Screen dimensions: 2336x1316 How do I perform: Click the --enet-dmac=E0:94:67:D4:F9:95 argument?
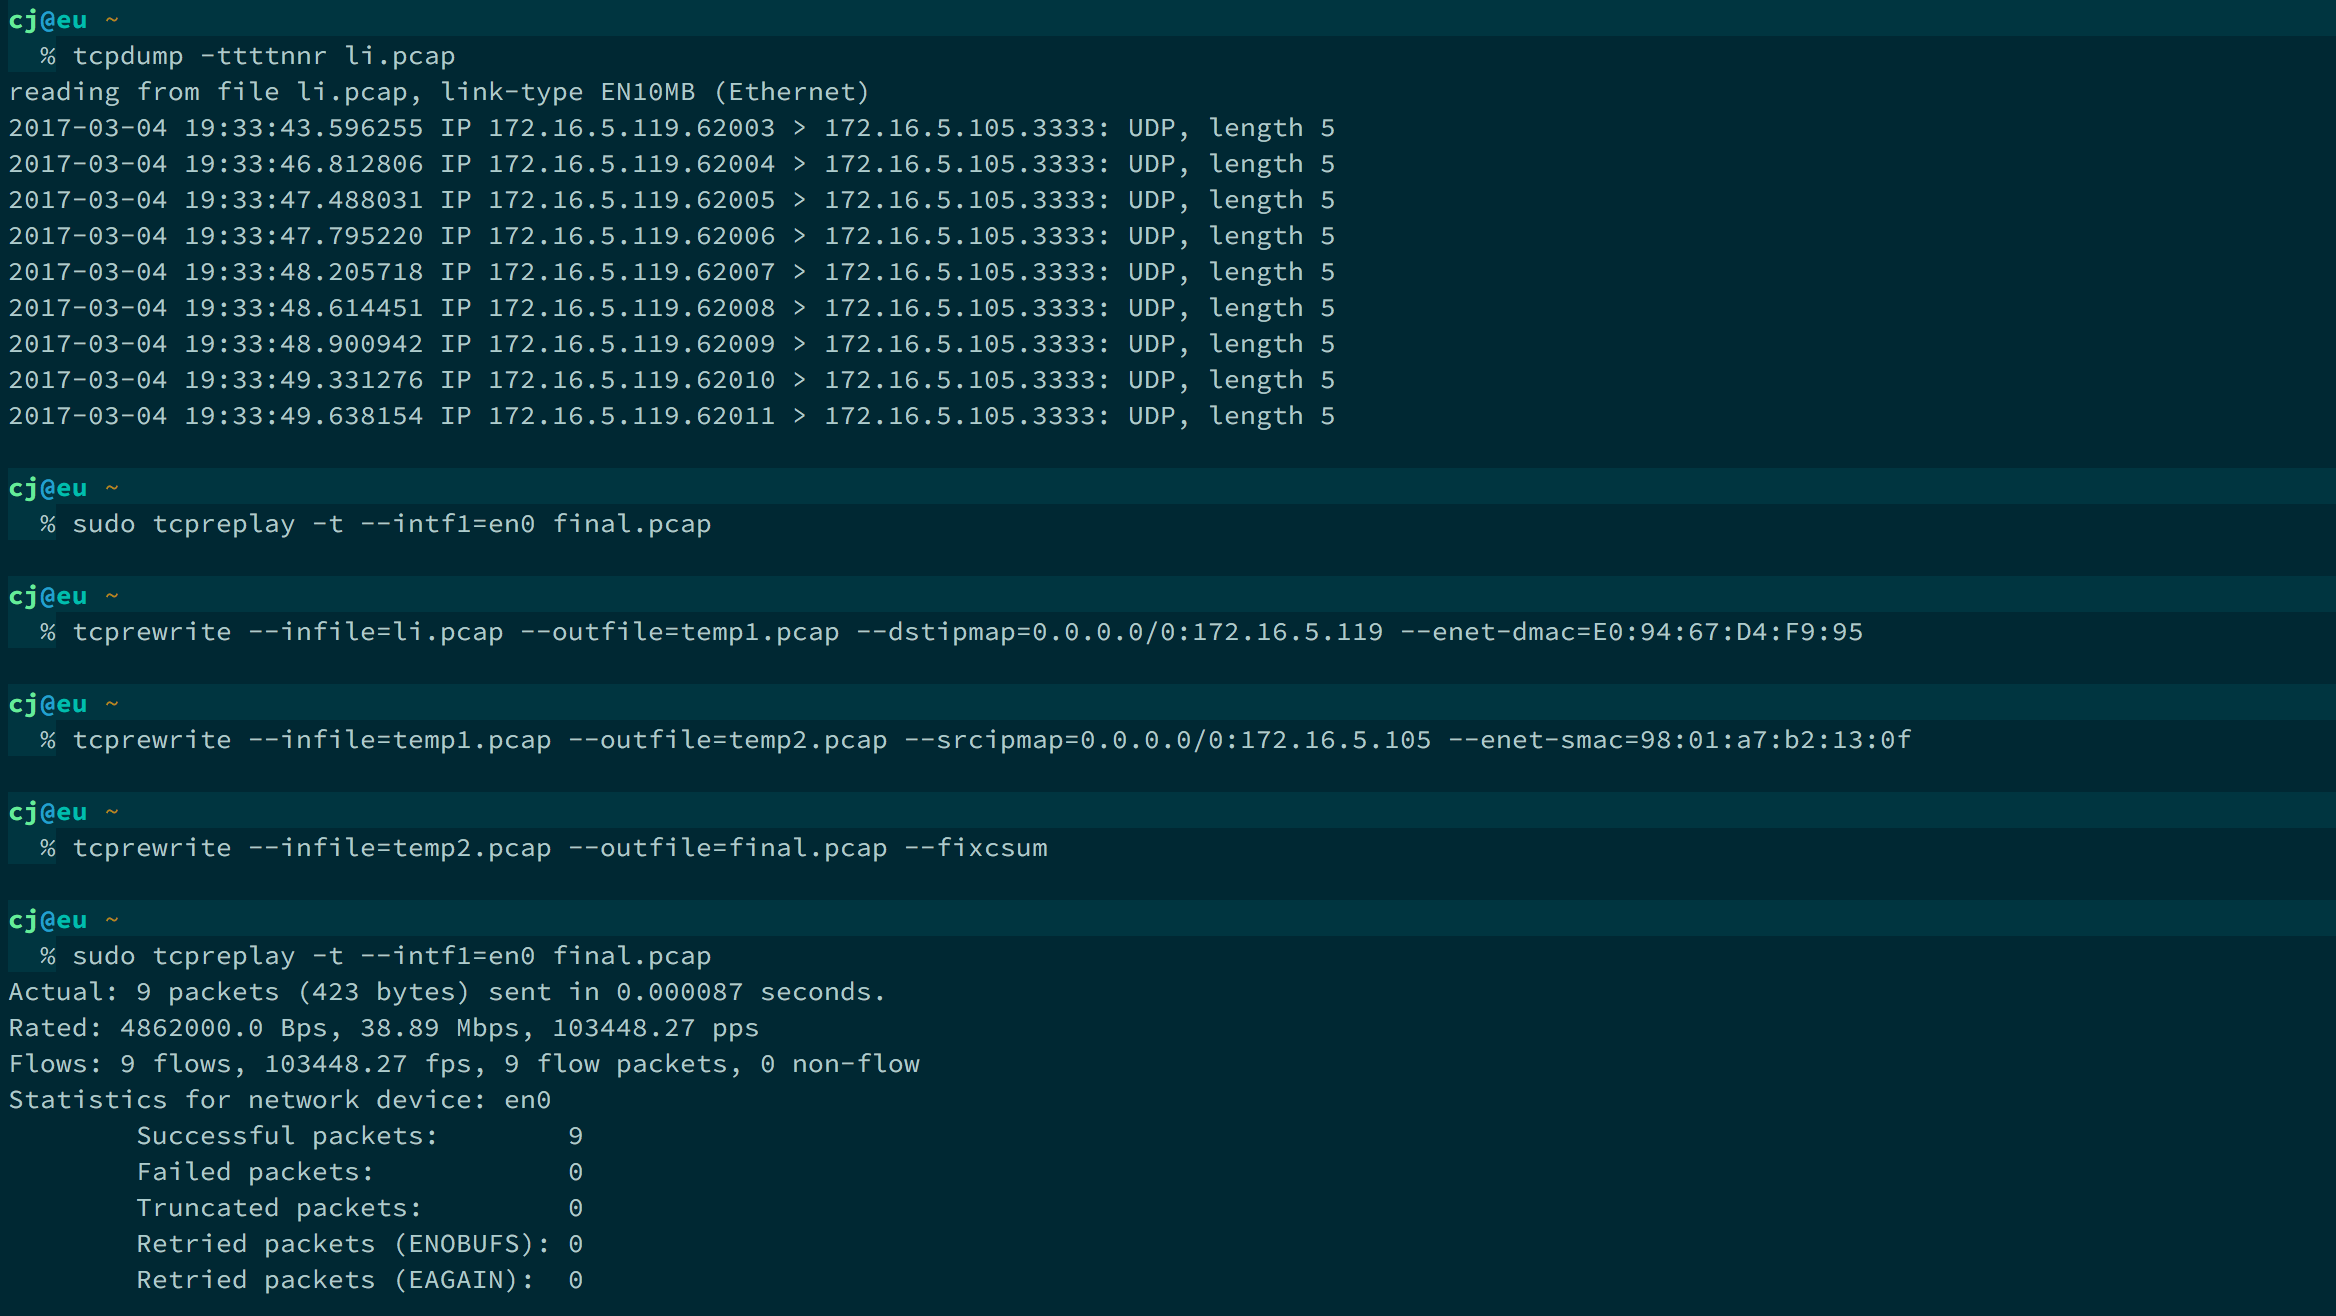tap(1631, 632)
